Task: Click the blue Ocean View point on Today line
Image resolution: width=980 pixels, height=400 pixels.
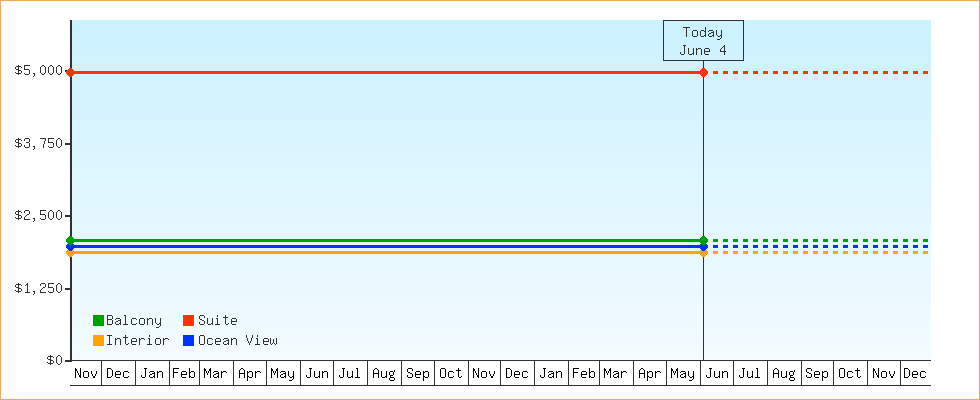Action: 704,246
